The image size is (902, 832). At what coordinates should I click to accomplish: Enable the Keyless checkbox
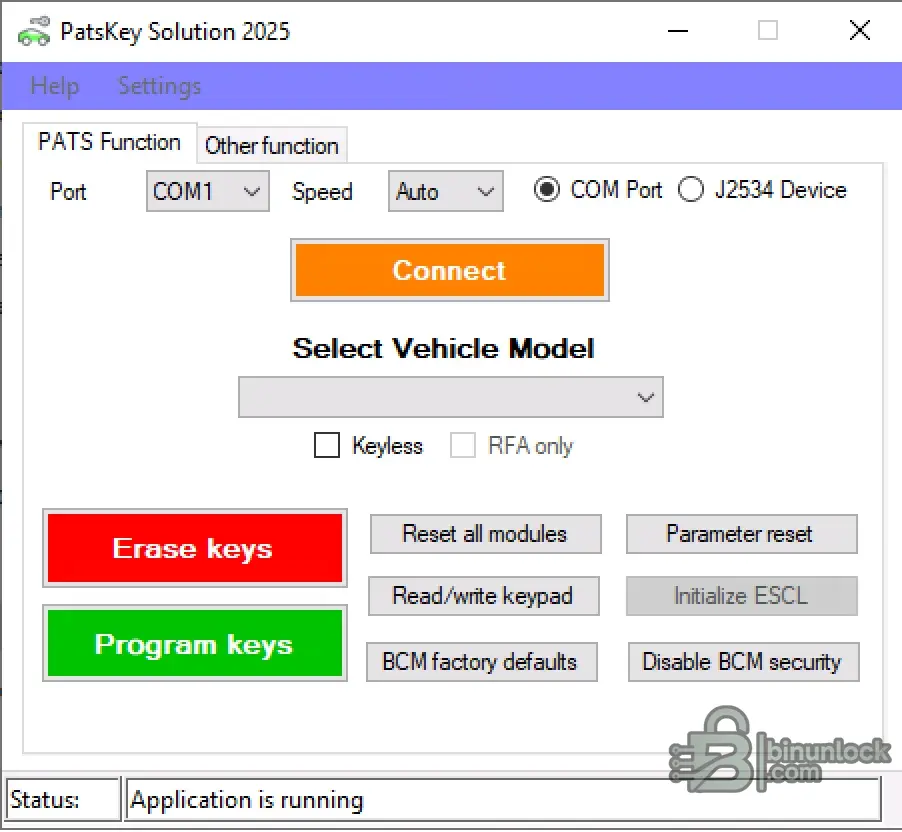(327, 446)
